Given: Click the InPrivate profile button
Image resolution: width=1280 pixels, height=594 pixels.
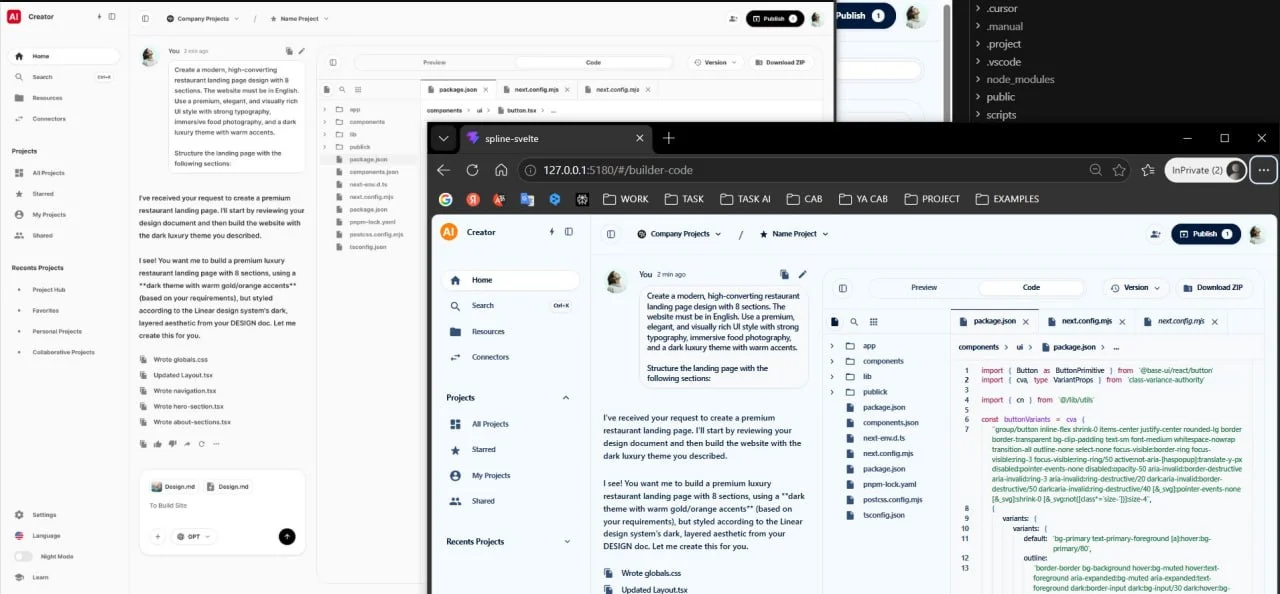Looking at the screenshot, I should tap(1206, 170).
